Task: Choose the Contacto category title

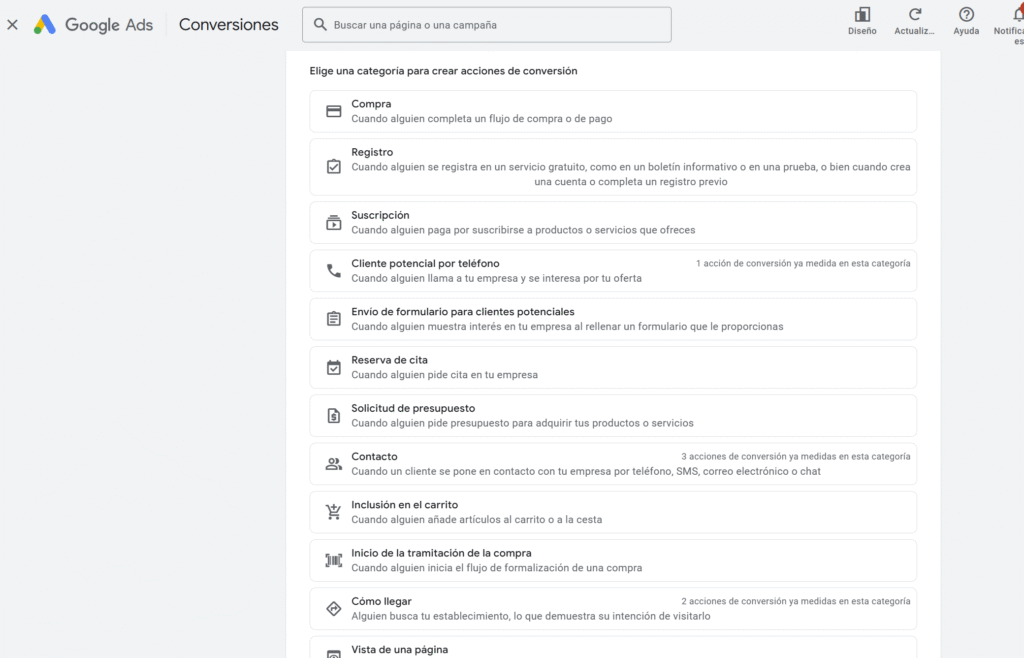Action: click(374, 456)
